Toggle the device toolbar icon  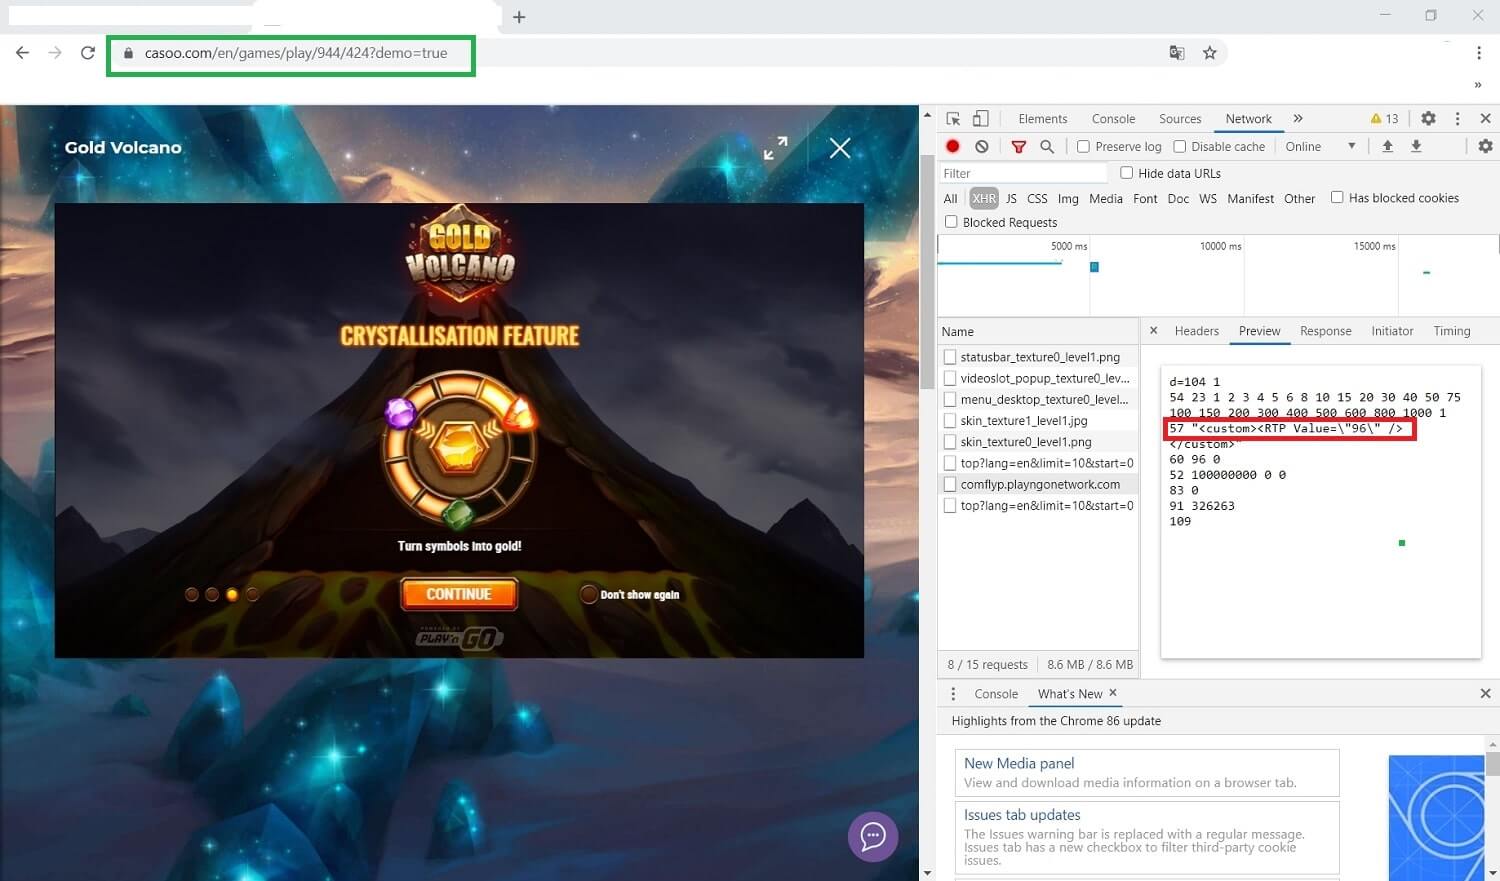(x=981, y=118)
